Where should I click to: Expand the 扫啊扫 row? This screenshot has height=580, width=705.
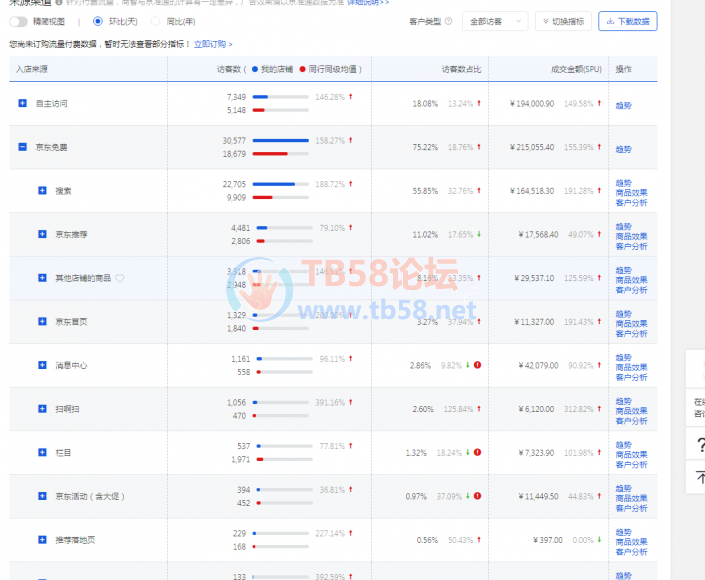tap(42, 409)
